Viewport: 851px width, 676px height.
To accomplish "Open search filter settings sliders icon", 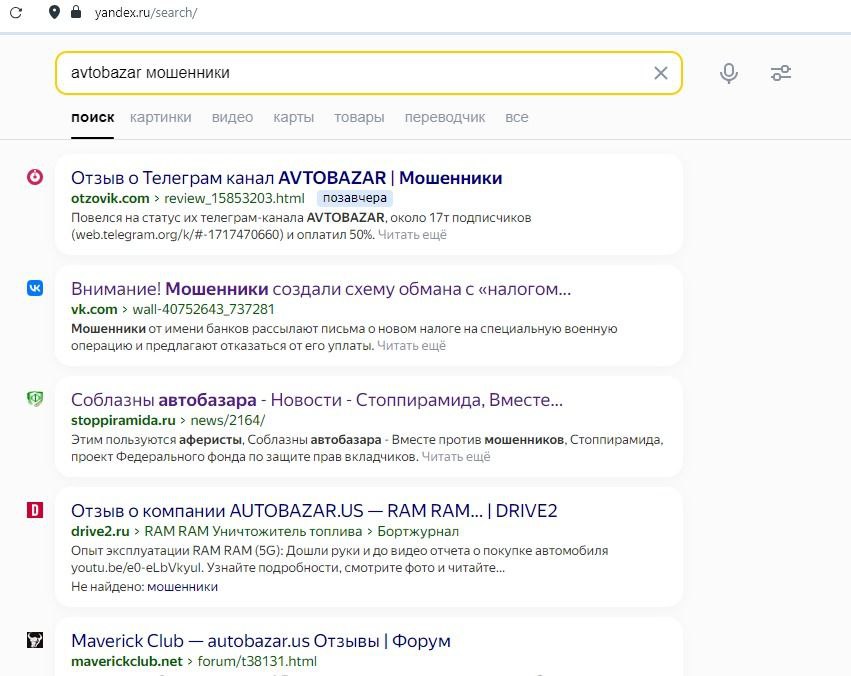I will [781, 73].
